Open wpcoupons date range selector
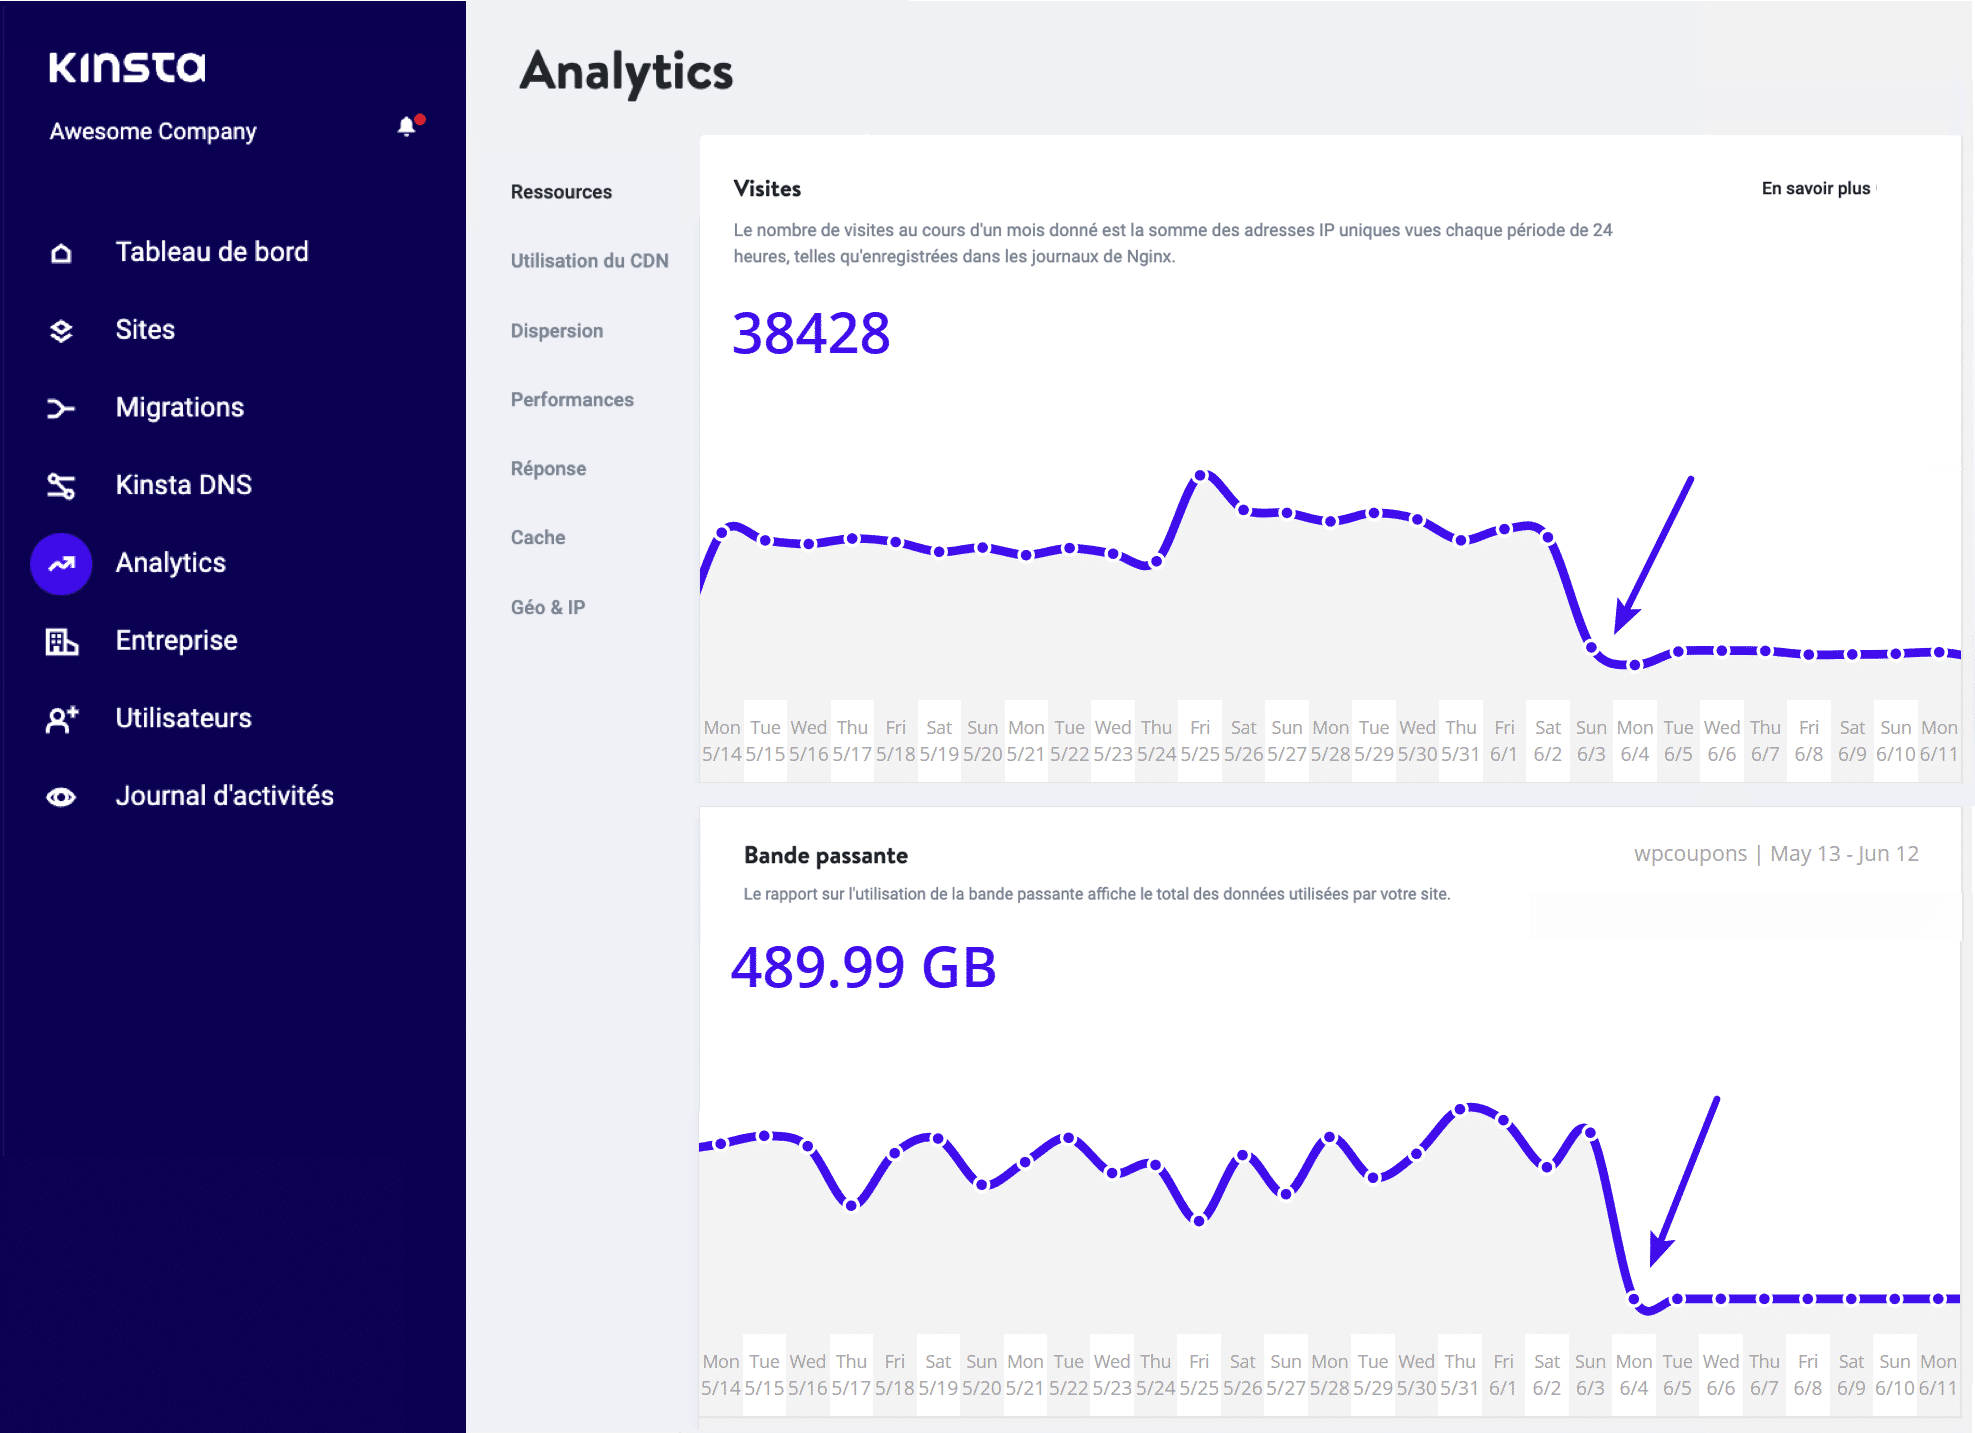Image resolution: width=1975 pixels, height=1433 pixels. (x=1775, y=854)
